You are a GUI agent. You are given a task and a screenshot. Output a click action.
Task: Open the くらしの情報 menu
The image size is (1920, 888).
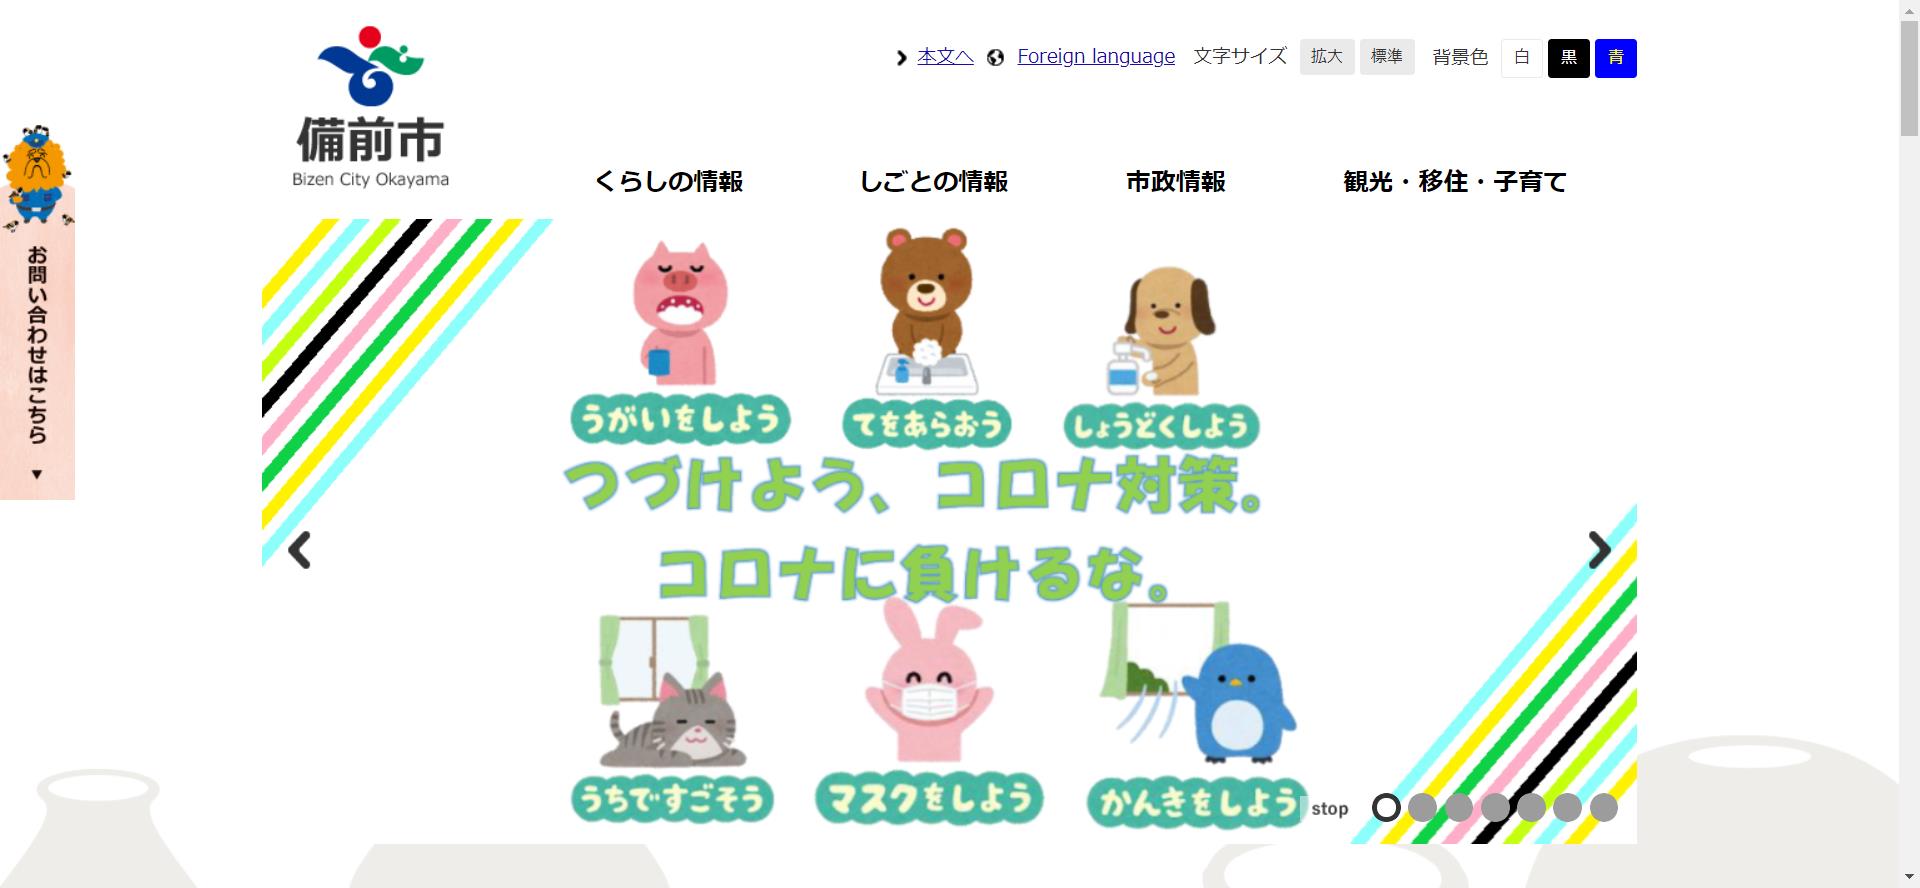tap(669, 182)
